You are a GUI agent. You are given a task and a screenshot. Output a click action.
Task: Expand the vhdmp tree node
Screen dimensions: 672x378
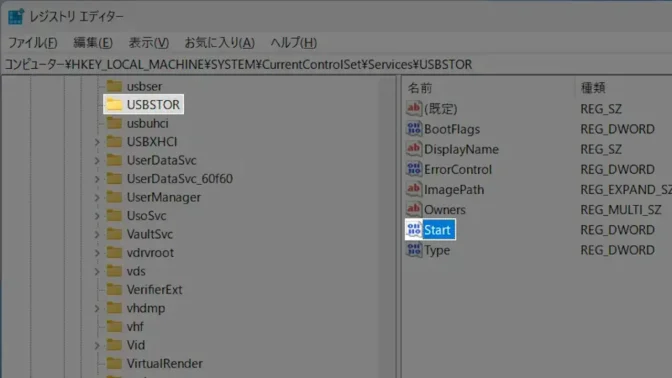pos(97,308)
